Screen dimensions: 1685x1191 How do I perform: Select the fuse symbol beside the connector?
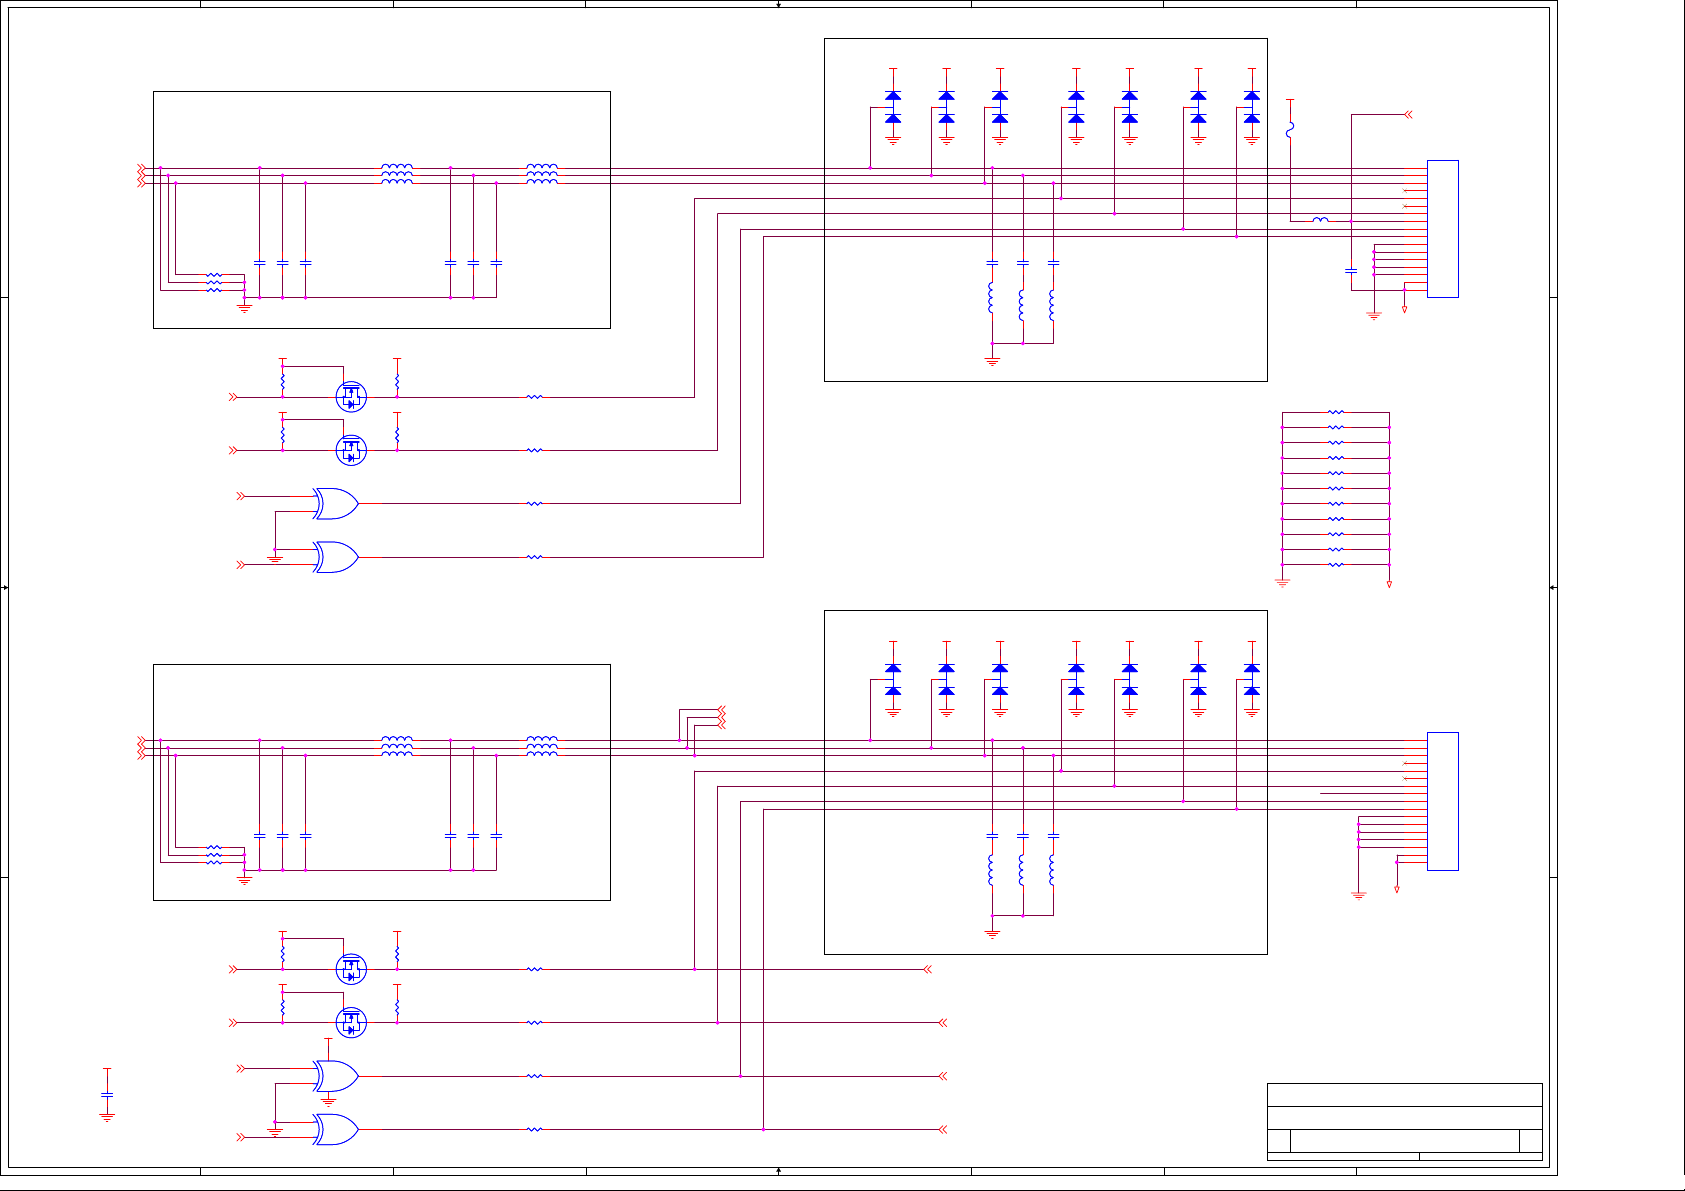(x=1290, y=130)
